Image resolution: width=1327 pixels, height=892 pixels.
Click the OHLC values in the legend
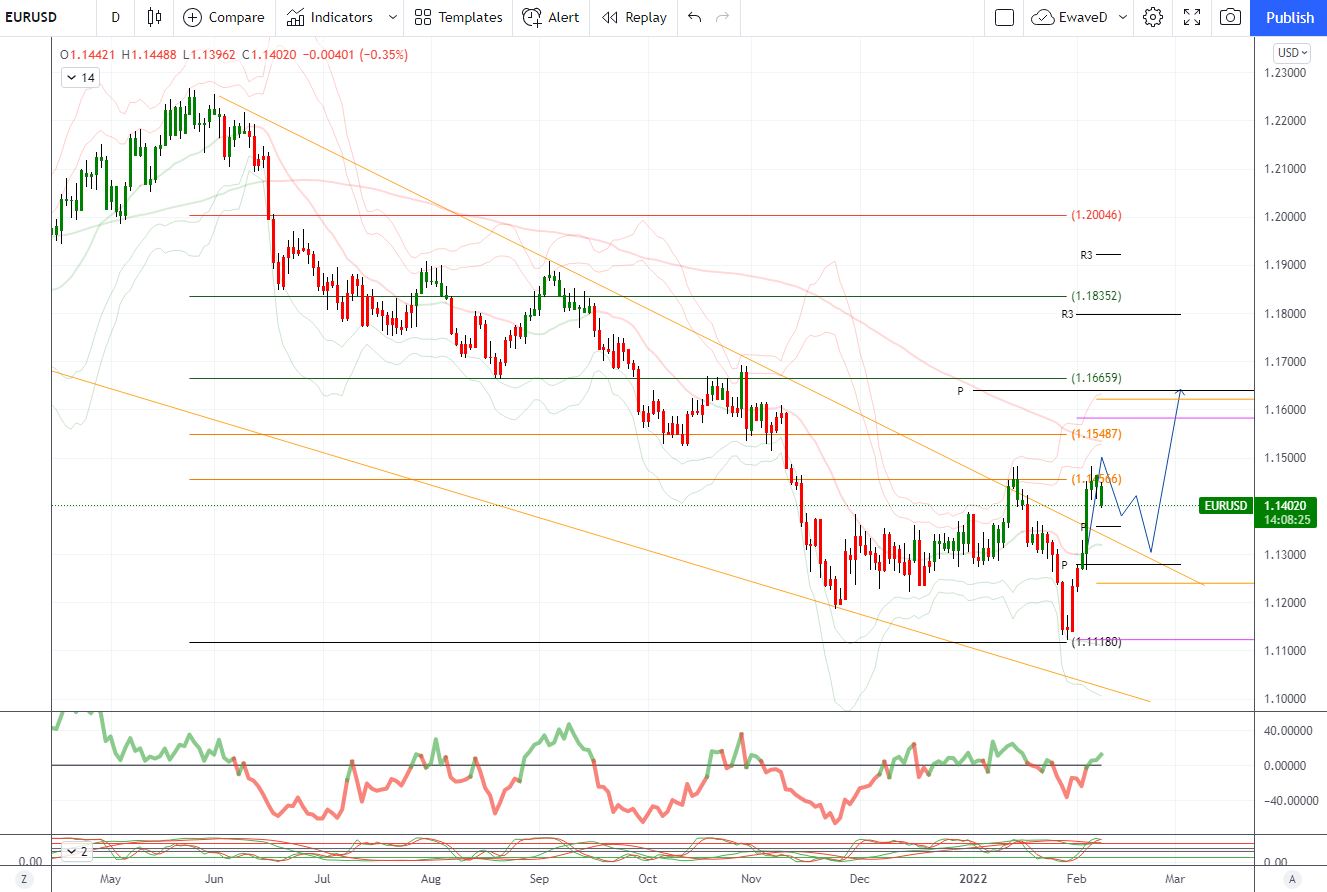[234, 55]
